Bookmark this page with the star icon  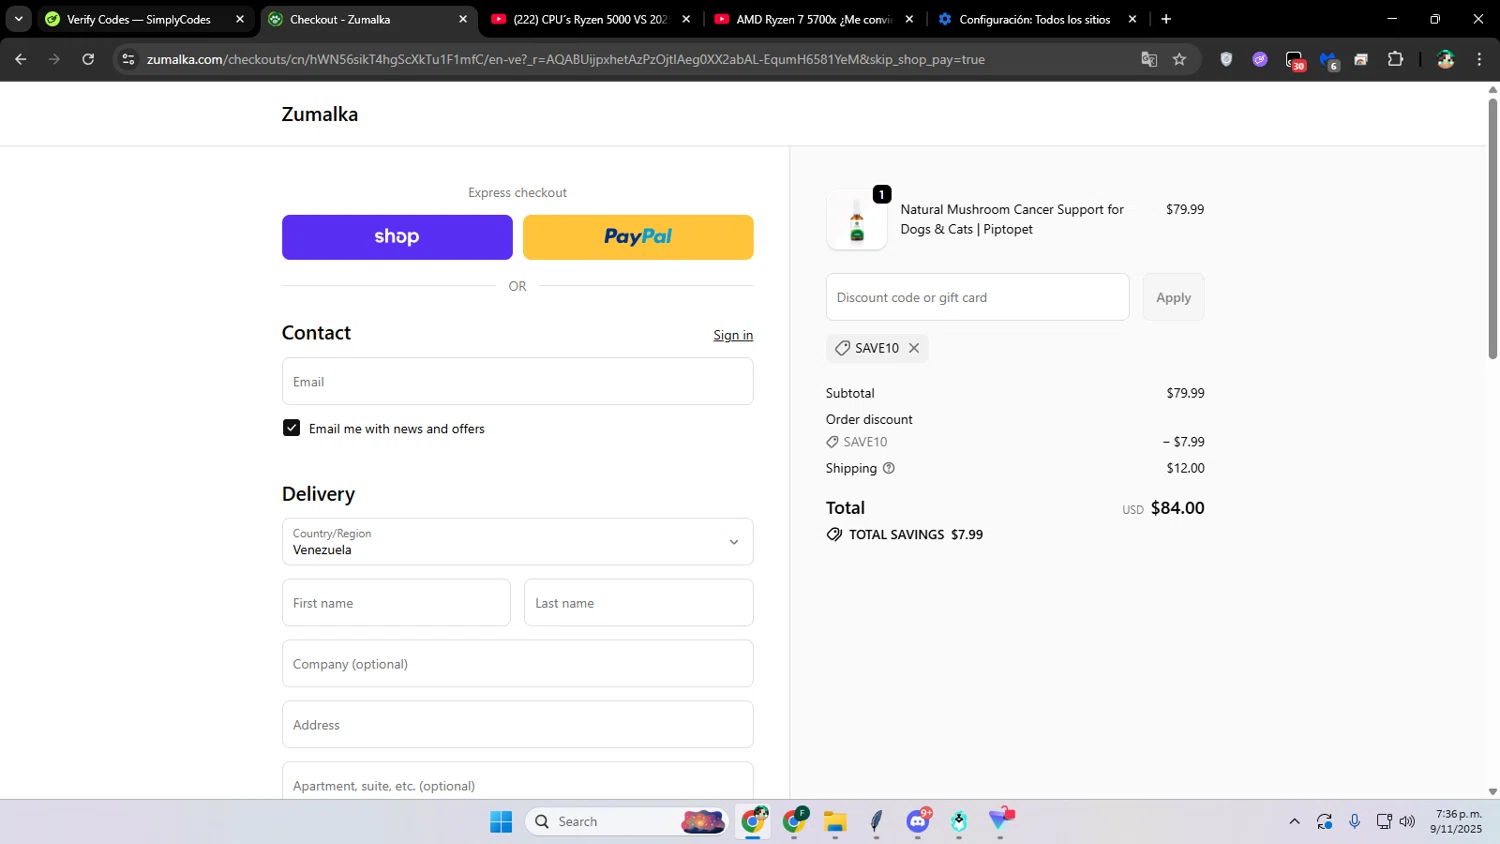[1179, 60]
